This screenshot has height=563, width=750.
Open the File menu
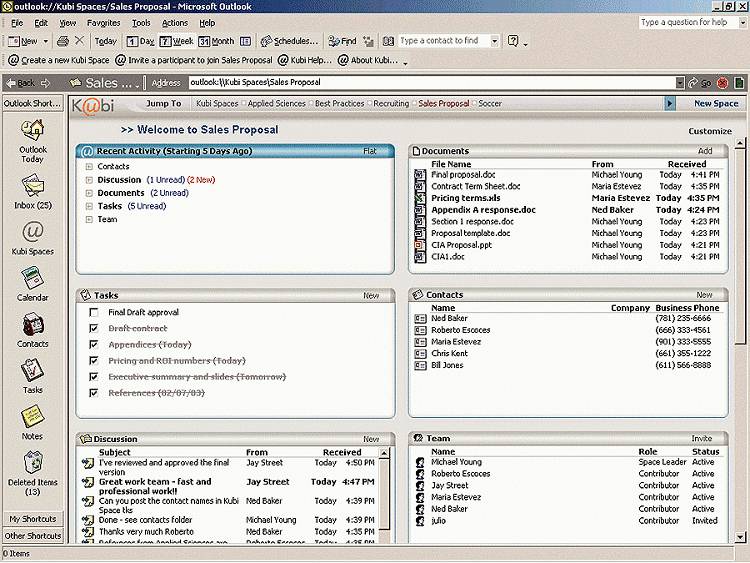[x=17, y=22]
